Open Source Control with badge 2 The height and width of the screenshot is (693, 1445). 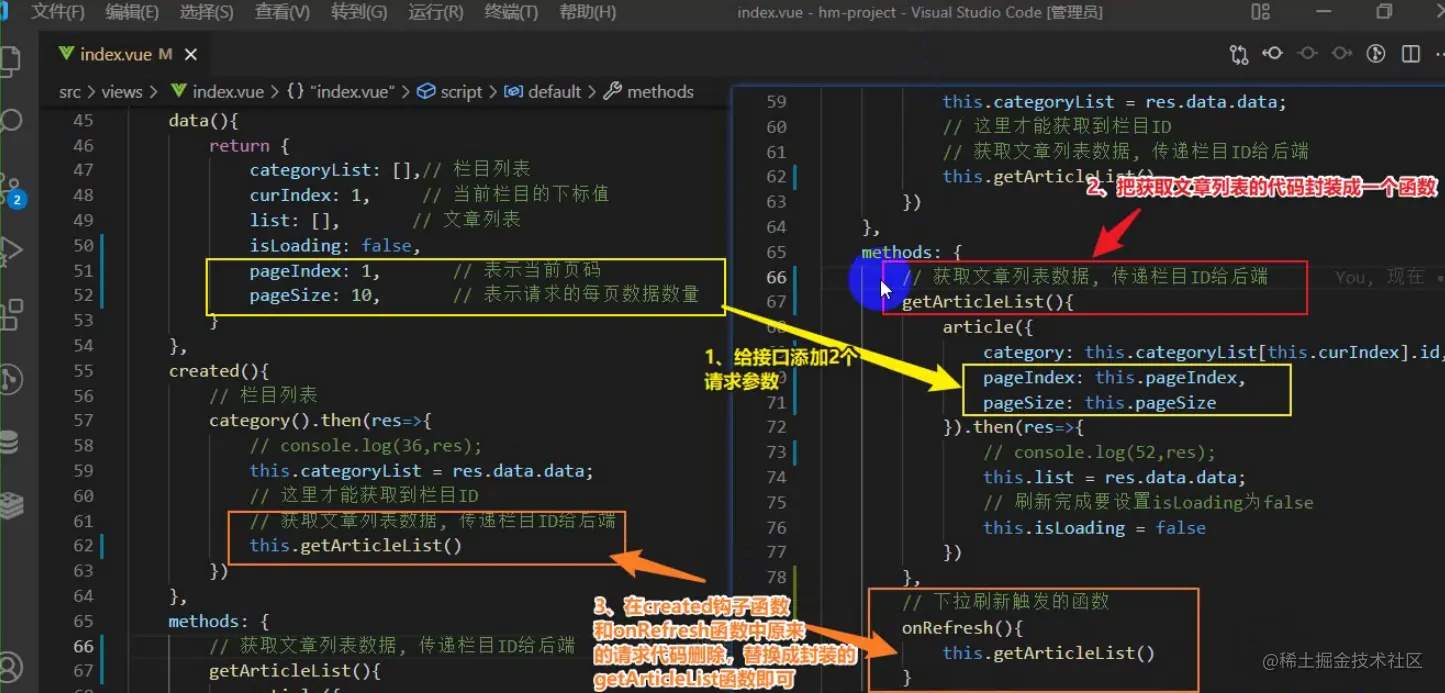pos(12,188)
